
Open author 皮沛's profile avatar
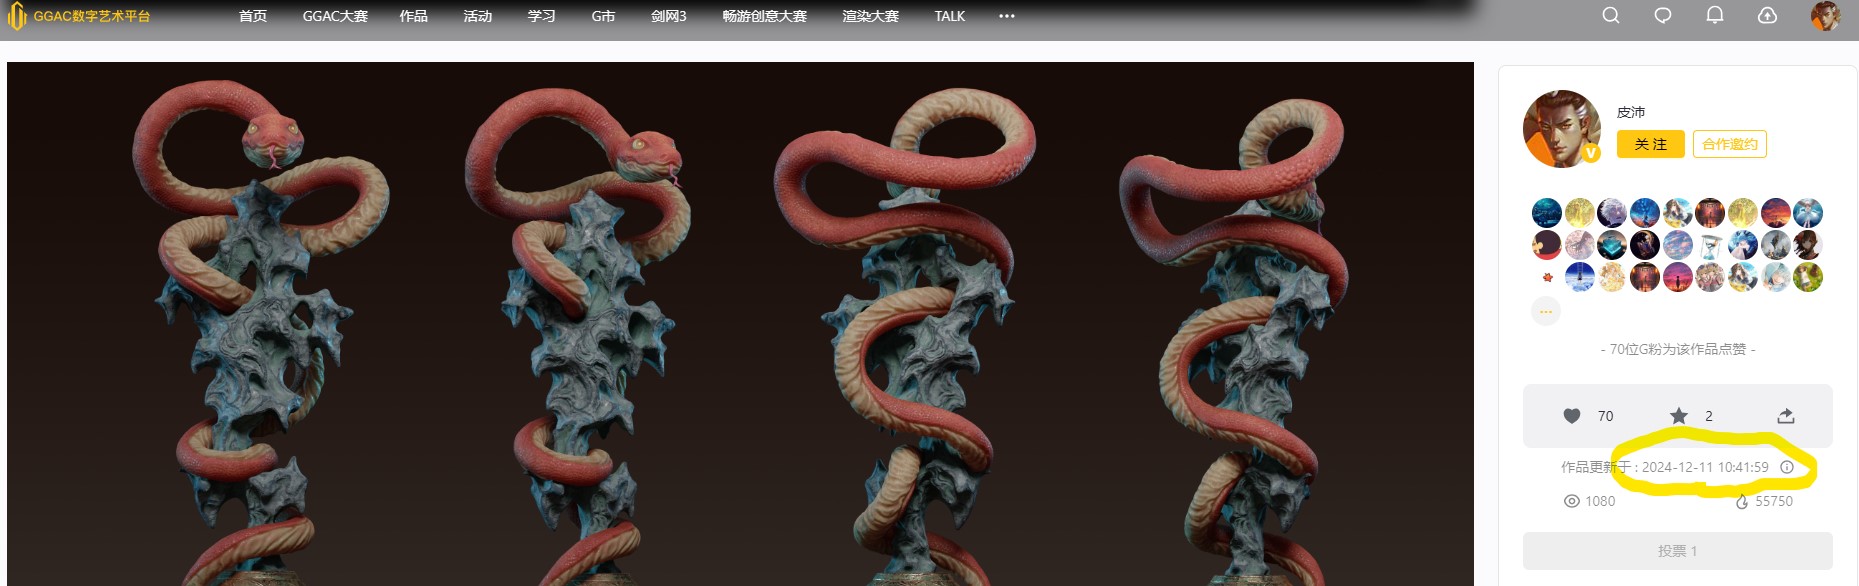(x=1562, y=129)
